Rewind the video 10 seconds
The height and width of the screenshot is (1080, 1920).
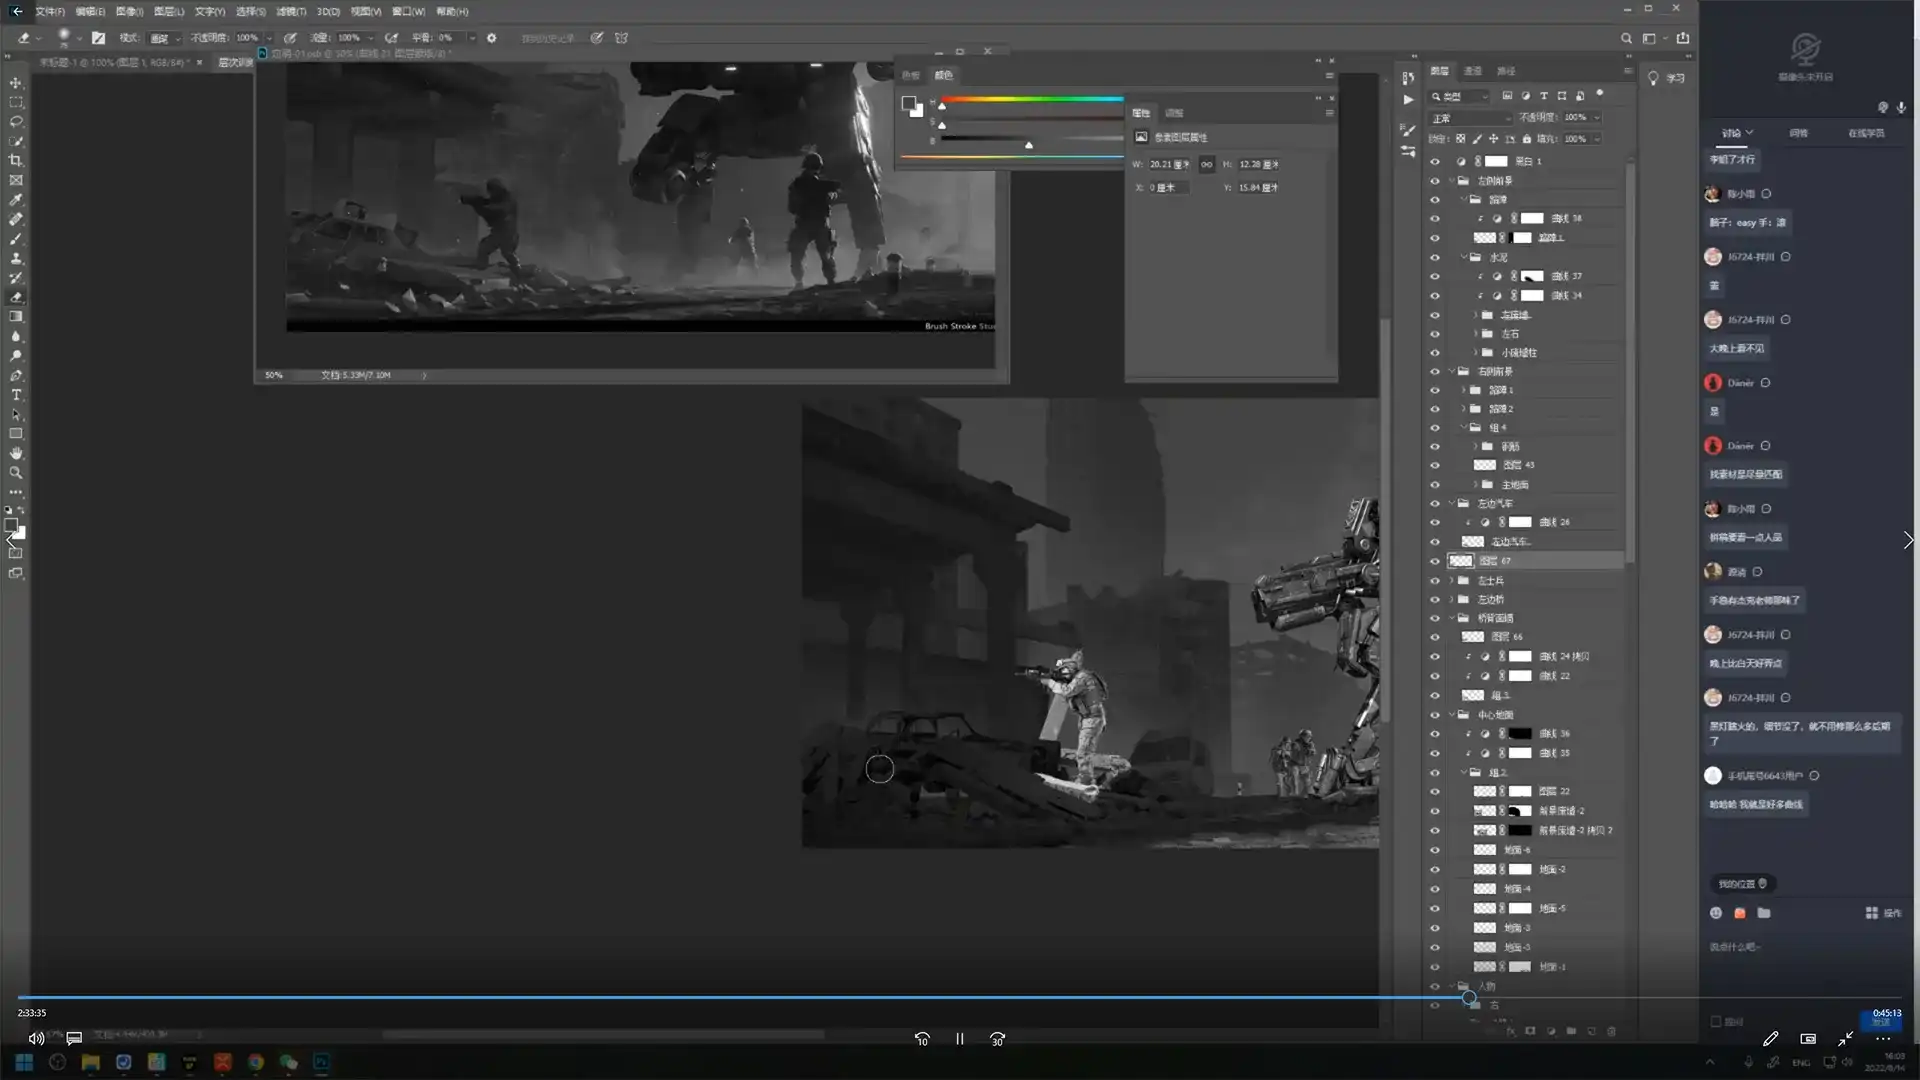922,1039
